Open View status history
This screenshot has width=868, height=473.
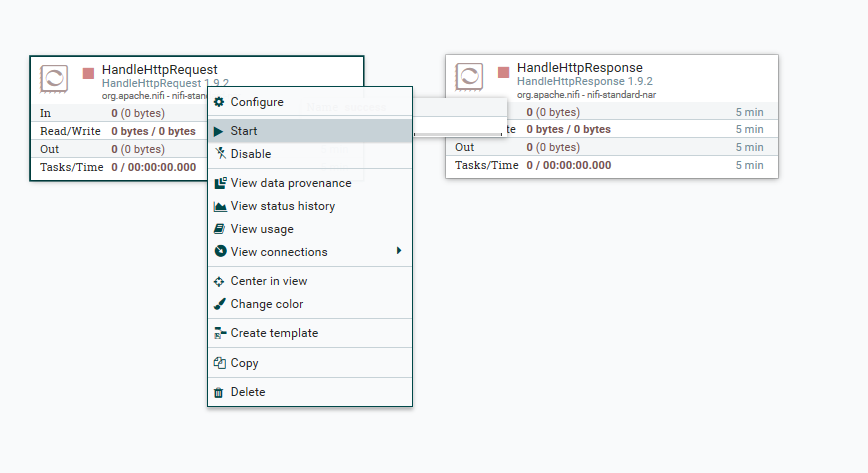click(x=310, y=206)
